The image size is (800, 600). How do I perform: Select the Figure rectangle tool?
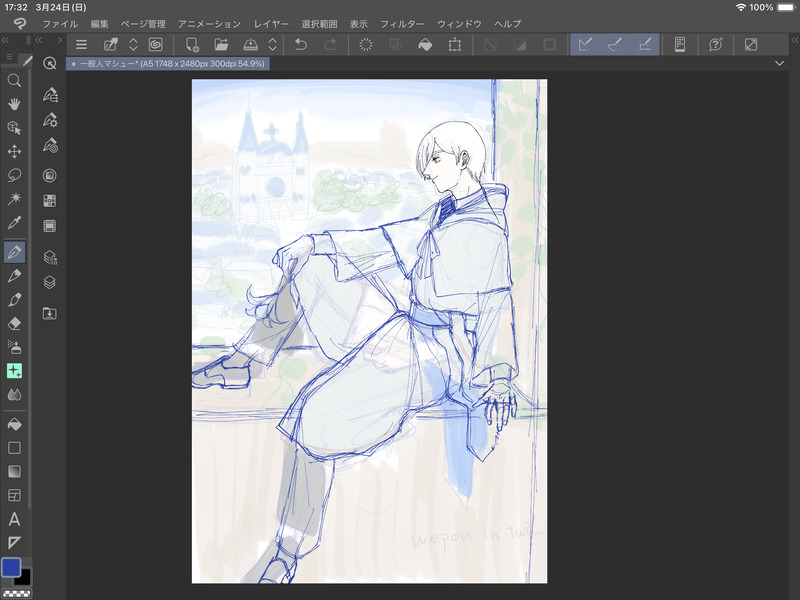pyautogui.click(x=14, y=448)
